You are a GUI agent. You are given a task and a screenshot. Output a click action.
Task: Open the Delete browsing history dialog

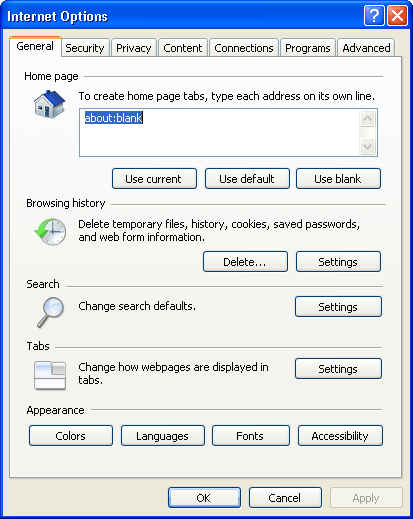(x=245, y=262)
